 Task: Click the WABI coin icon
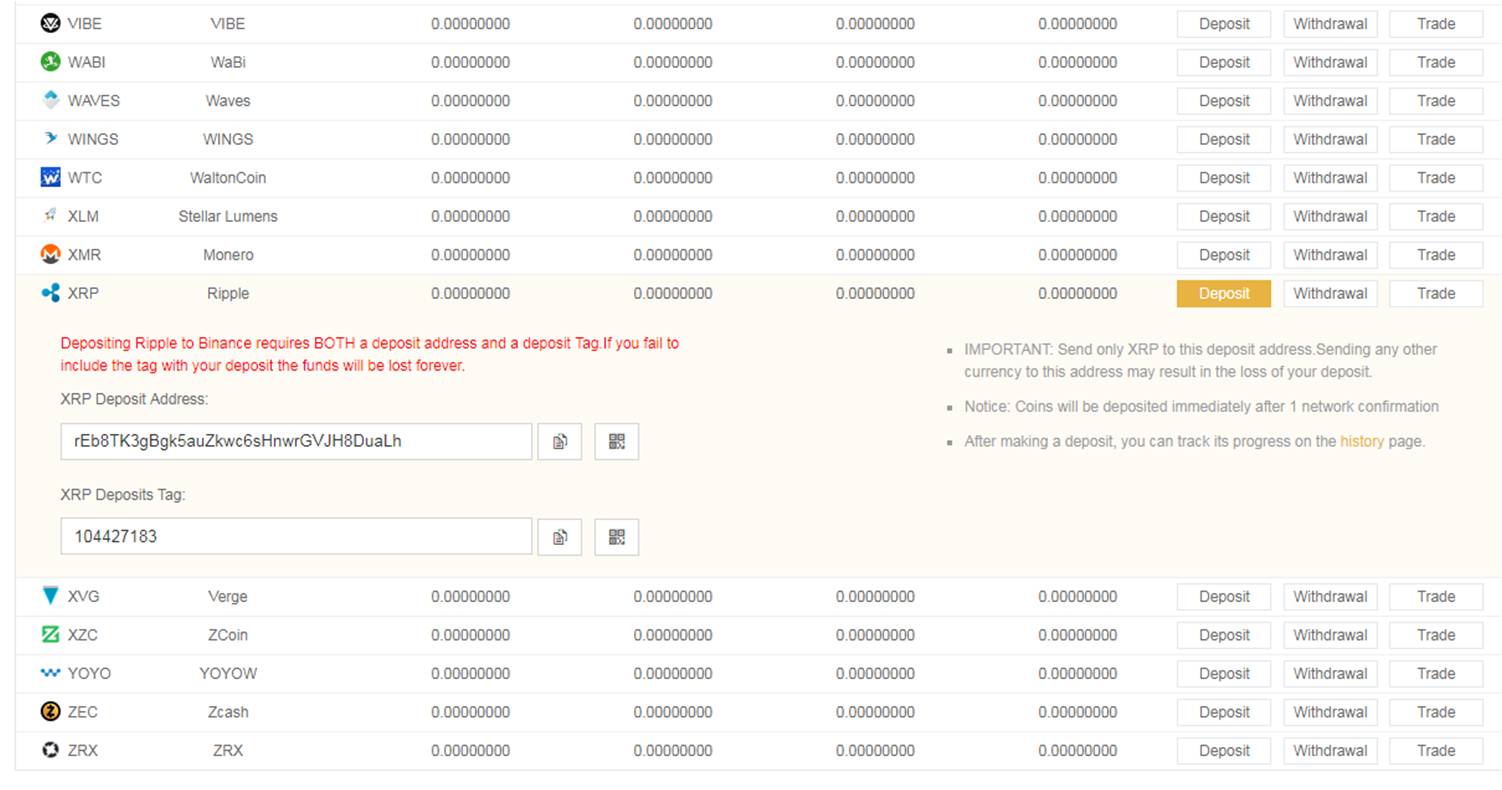tap(50, 62)
